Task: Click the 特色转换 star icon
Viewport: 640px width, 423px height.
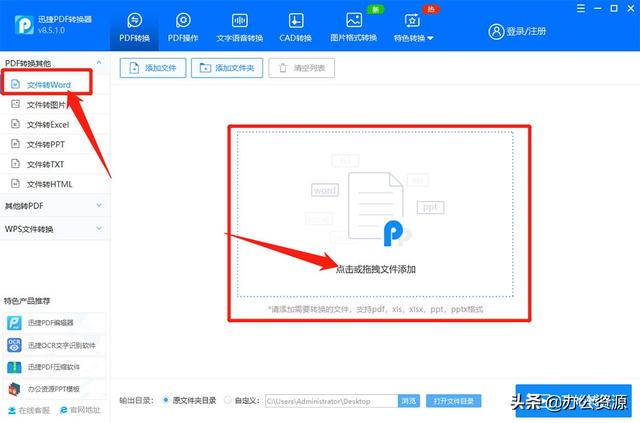Action: point(412,20)
